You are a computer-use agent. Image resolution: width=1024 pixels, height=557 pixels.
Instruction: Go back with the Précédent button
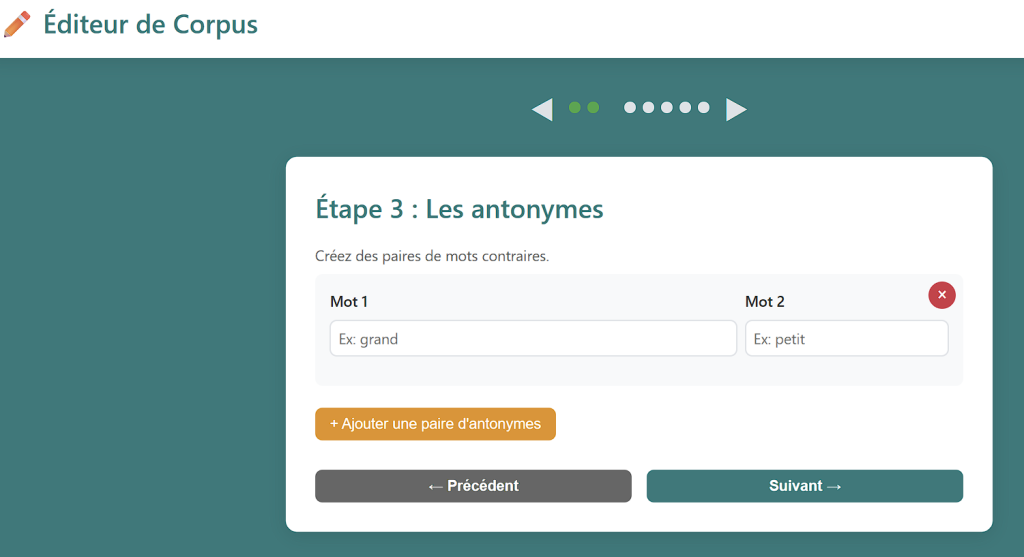[473, 486]
